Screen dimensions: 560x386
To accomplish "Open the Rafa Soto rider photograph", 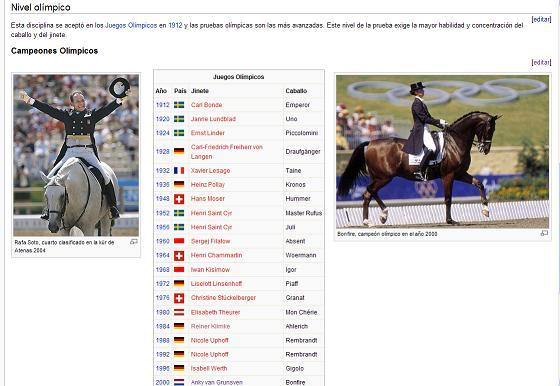I will point(76,155).
